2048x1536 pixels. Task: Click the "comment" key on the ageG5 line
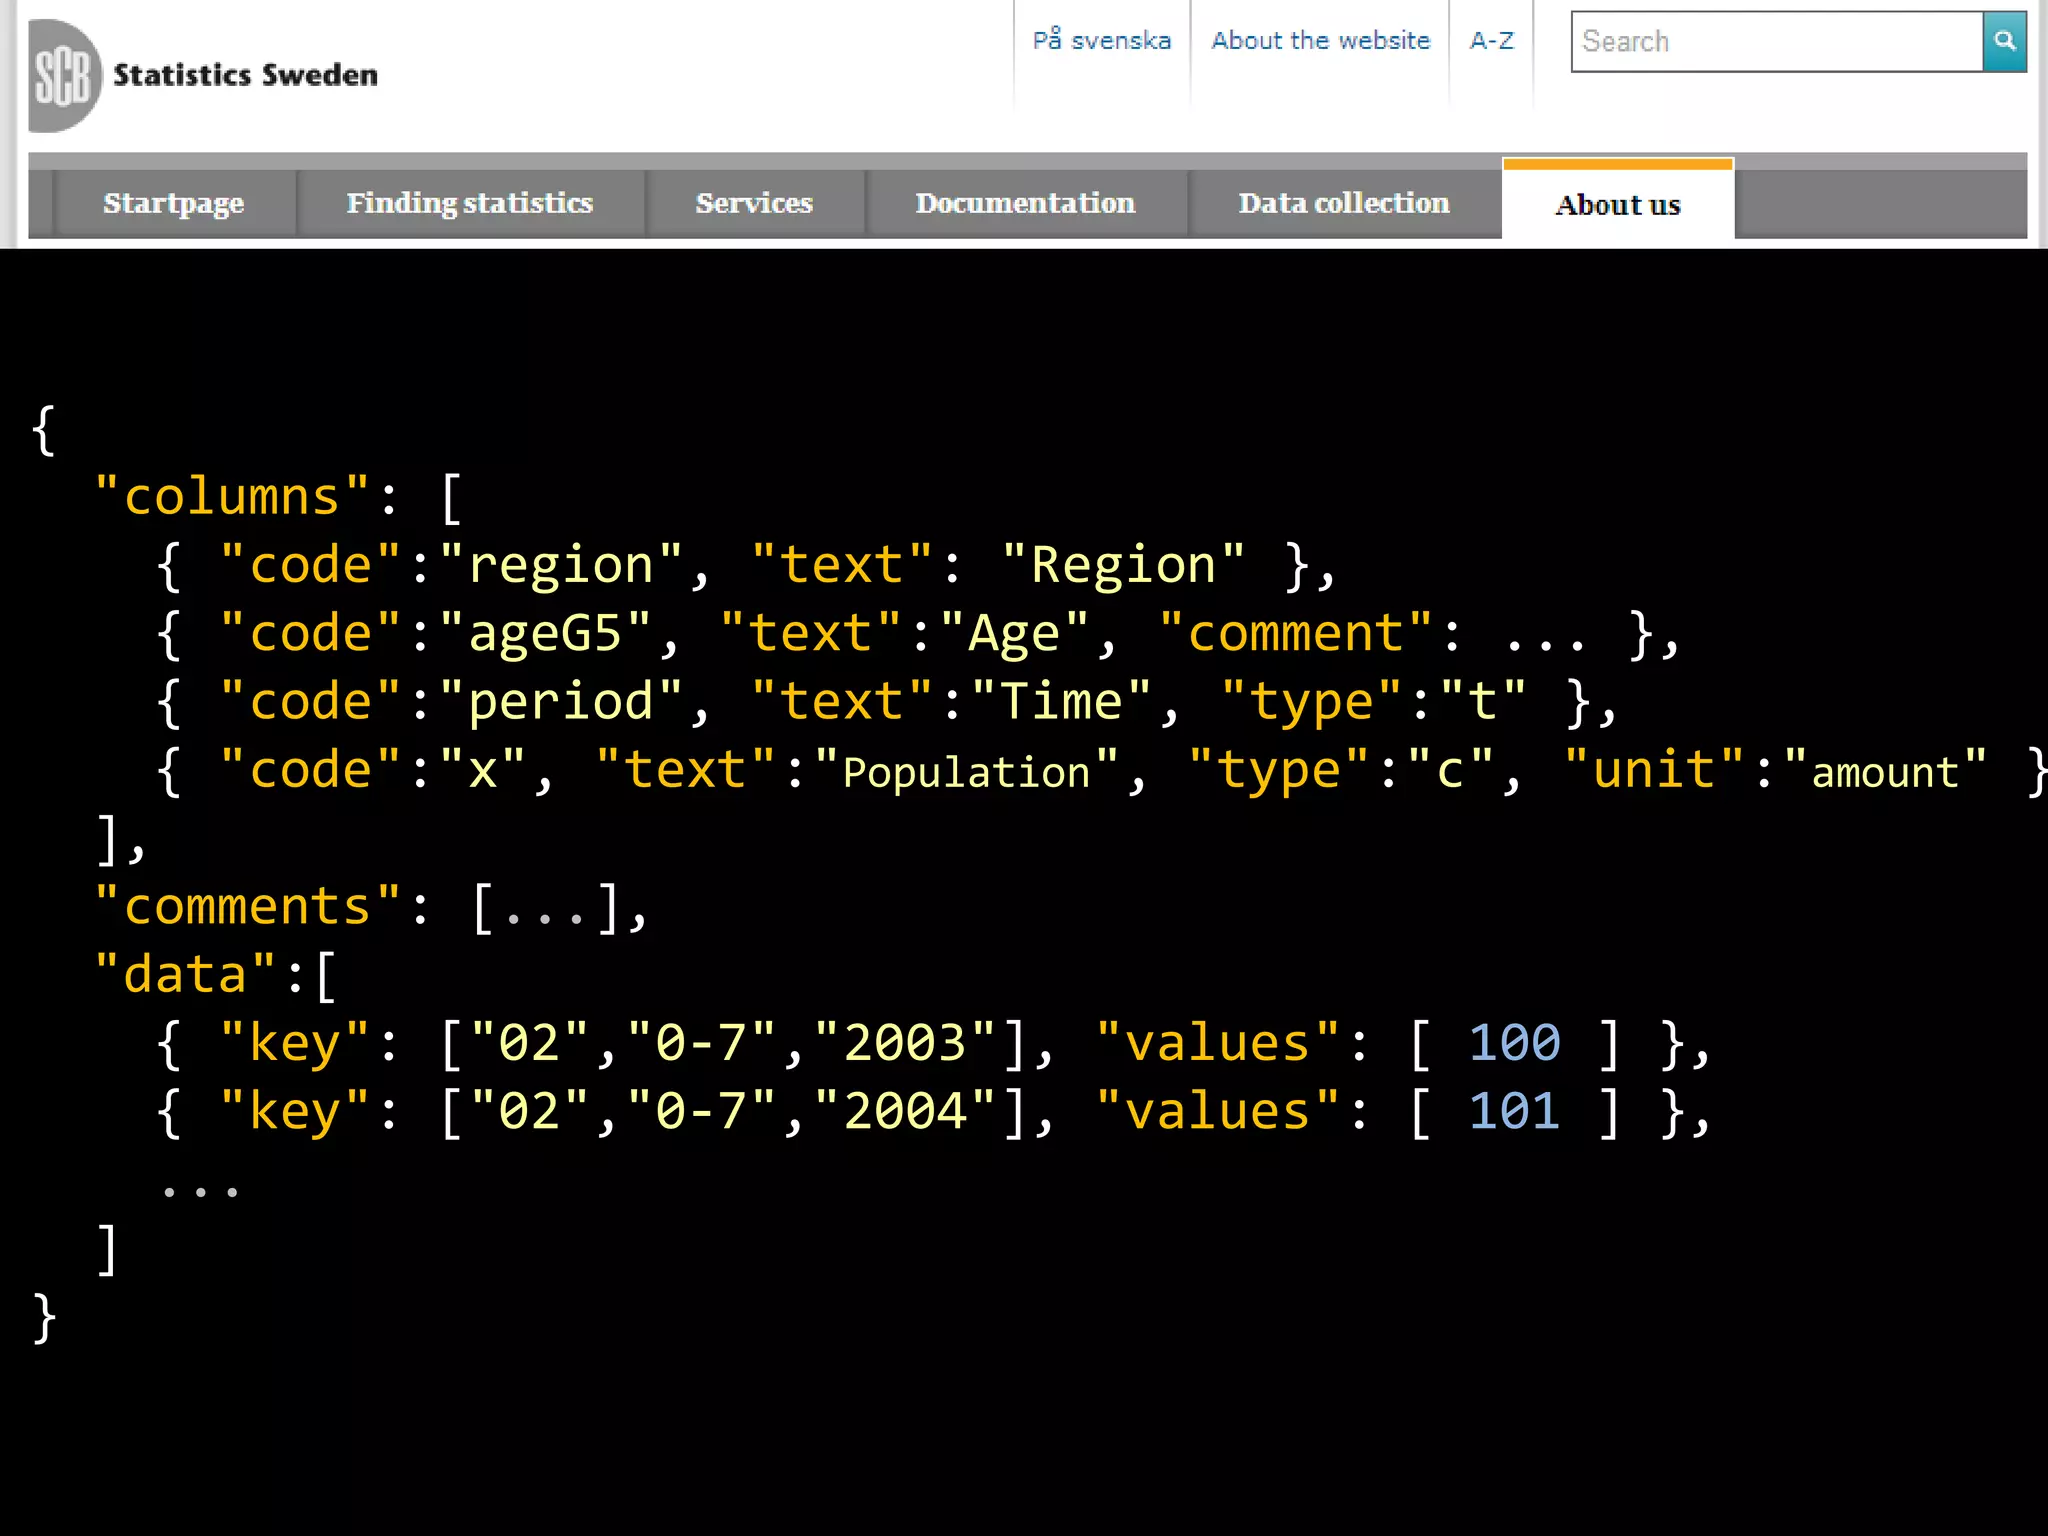click(x=1296, y=633)
